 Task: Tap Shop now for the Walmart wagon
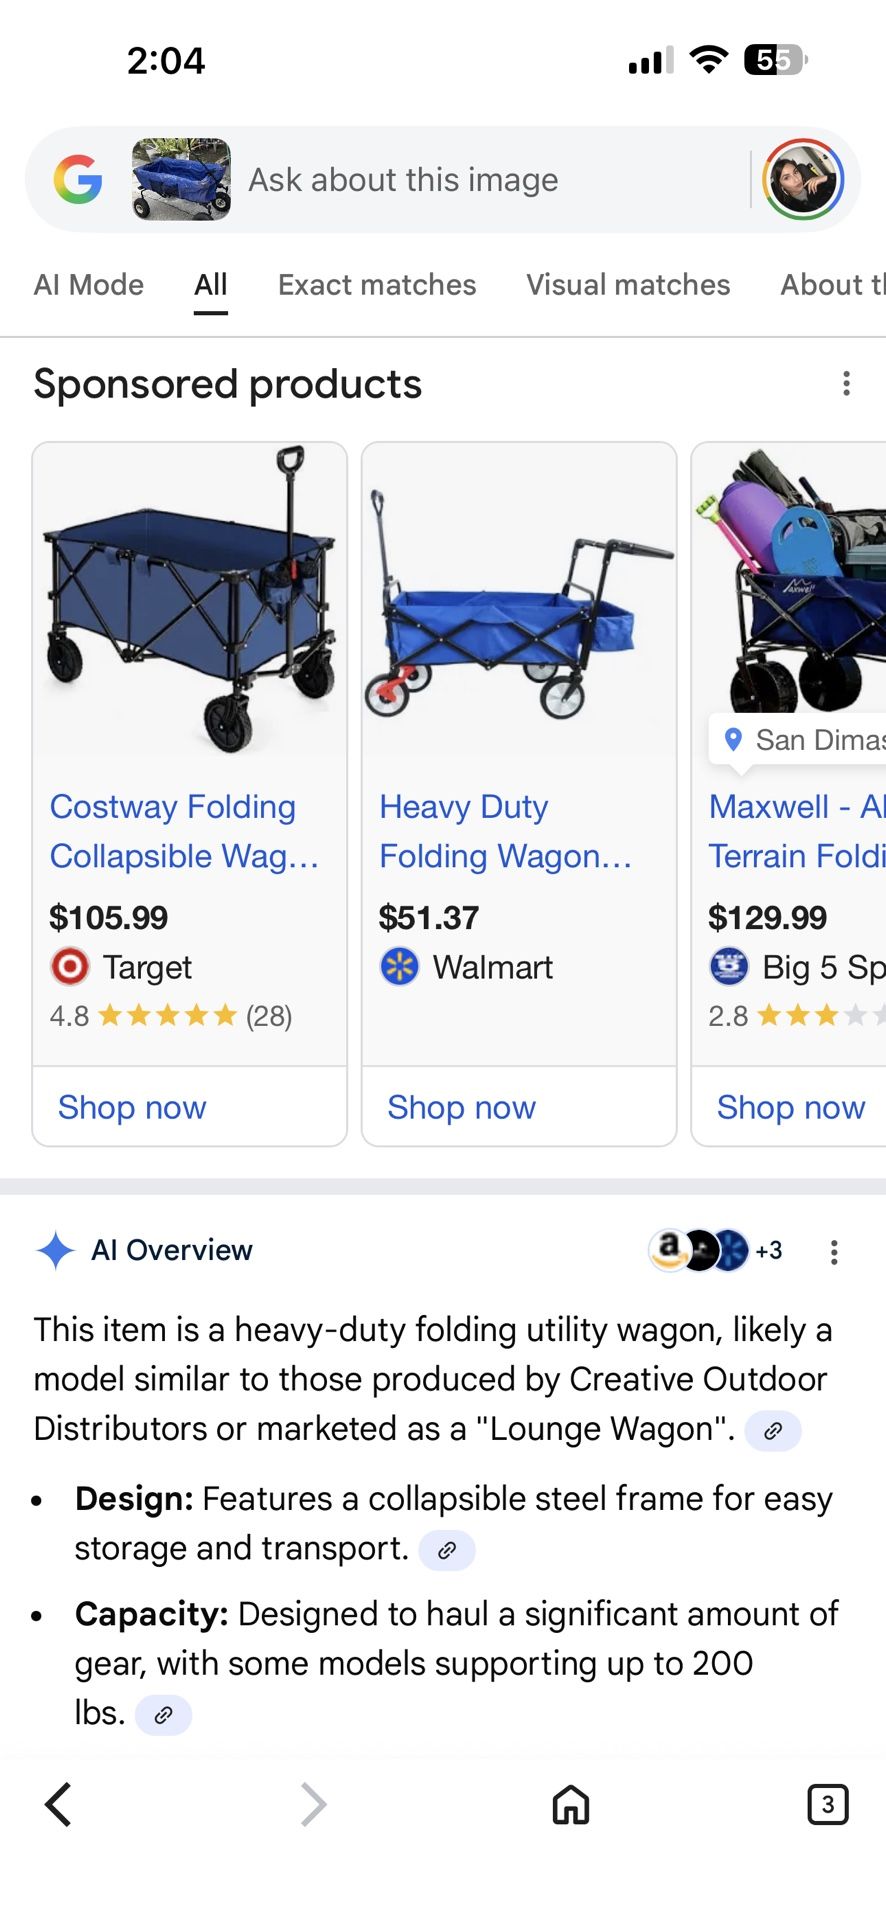tap(462, 1107)
